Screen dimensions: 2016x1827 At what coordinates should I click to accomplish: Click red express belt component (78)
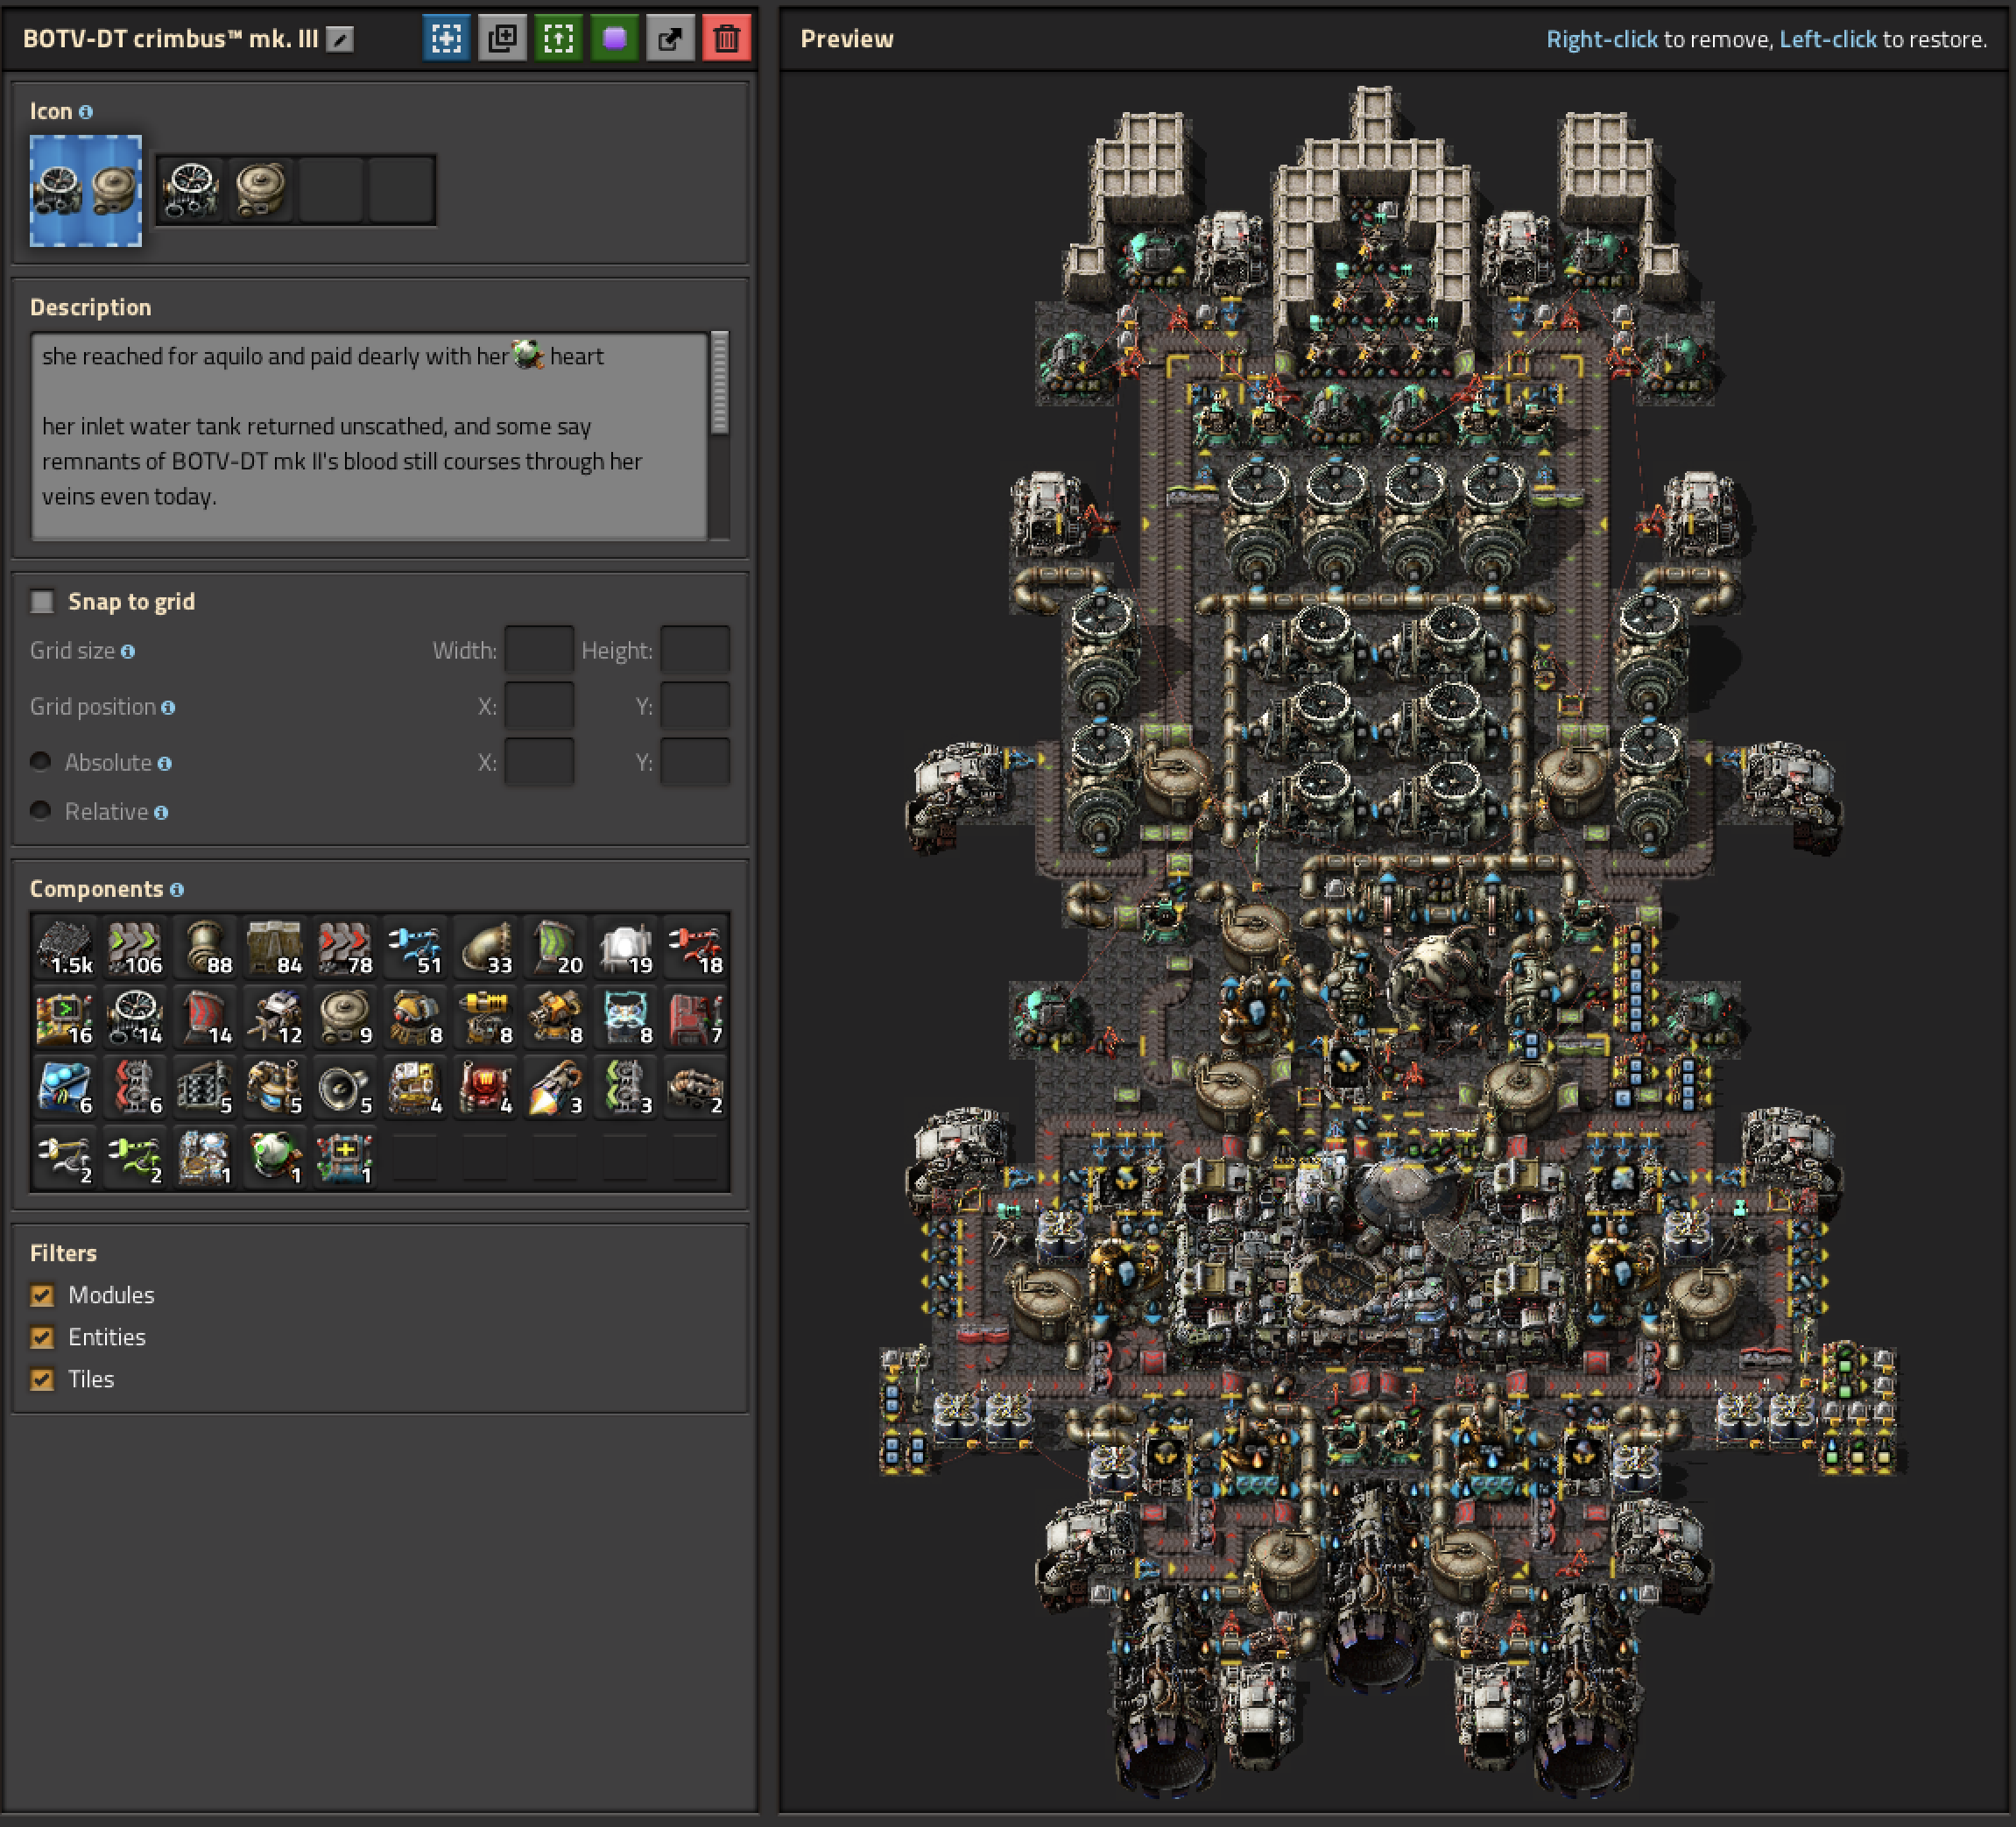[345, 947]
